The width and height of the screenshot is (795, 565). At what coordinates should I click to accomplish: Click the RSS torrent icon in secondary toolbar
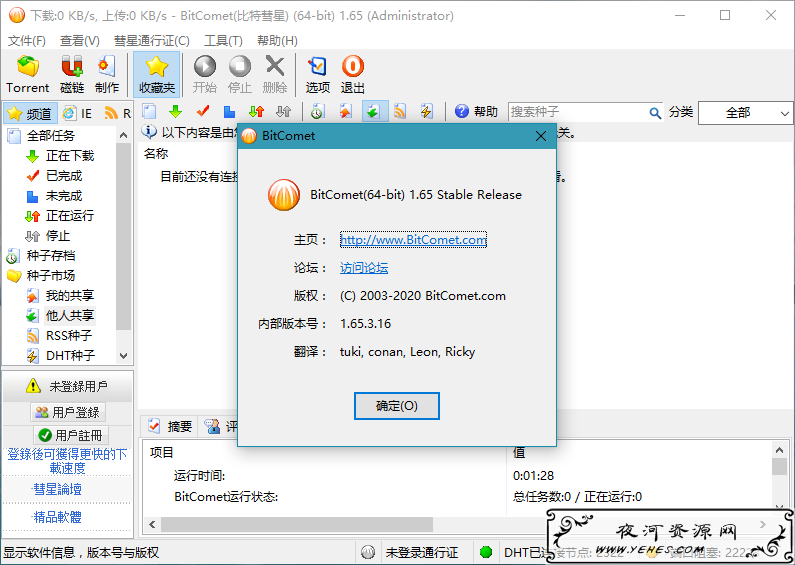point(400,111)
